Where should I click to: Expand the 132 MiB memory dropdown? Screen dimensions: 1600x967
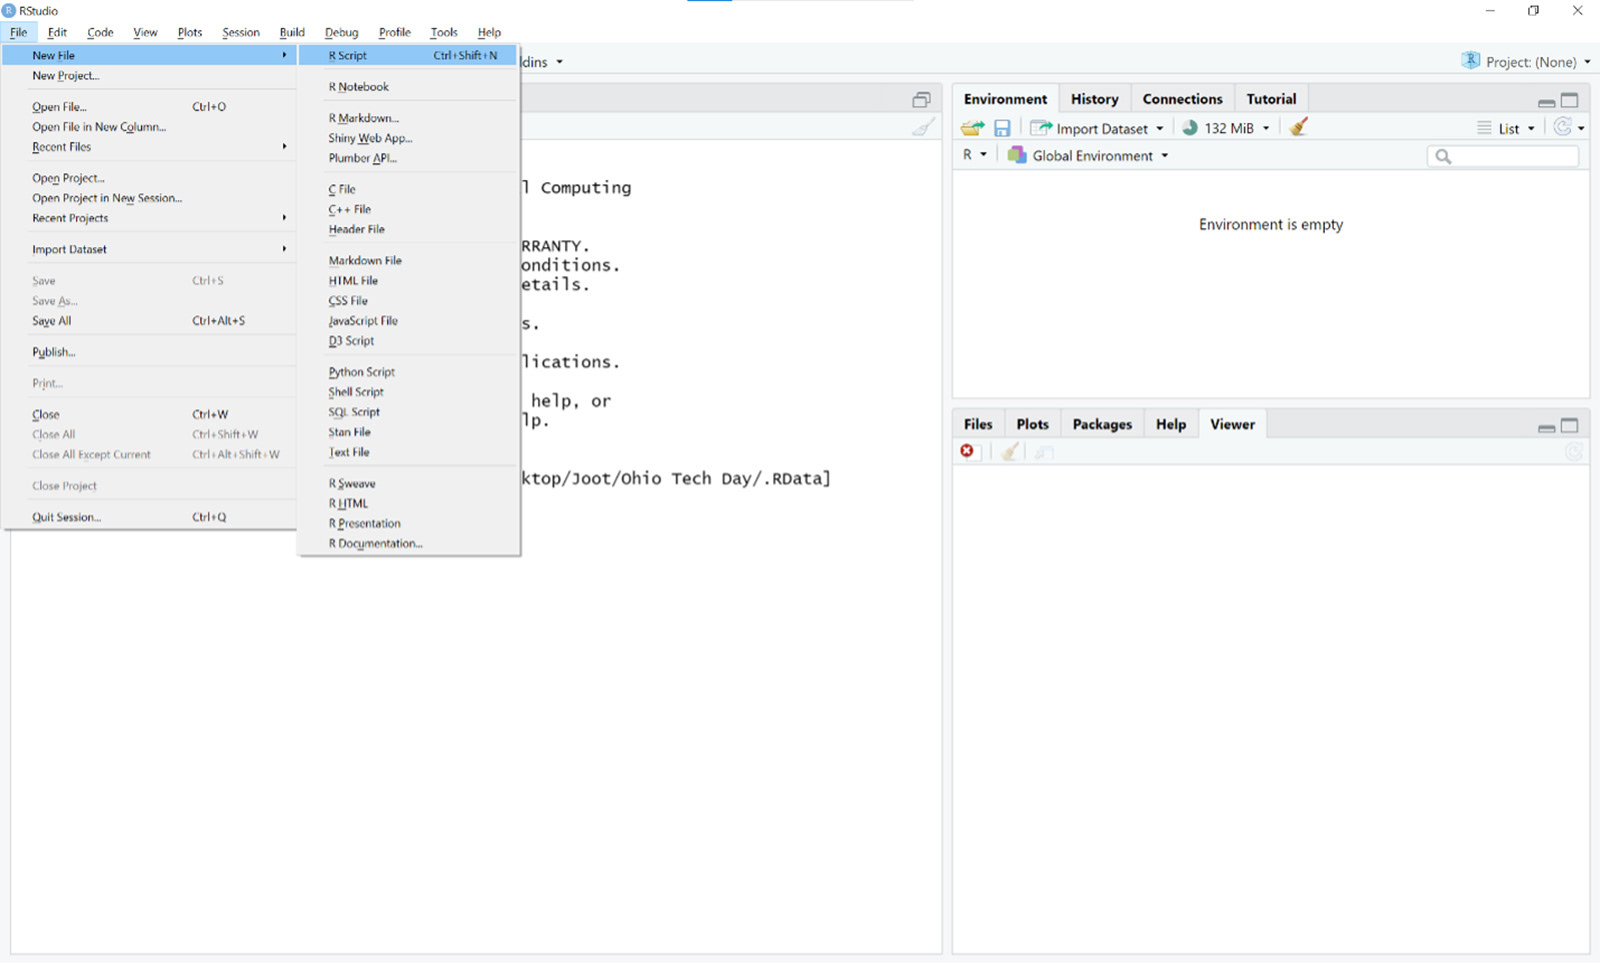1266,128
